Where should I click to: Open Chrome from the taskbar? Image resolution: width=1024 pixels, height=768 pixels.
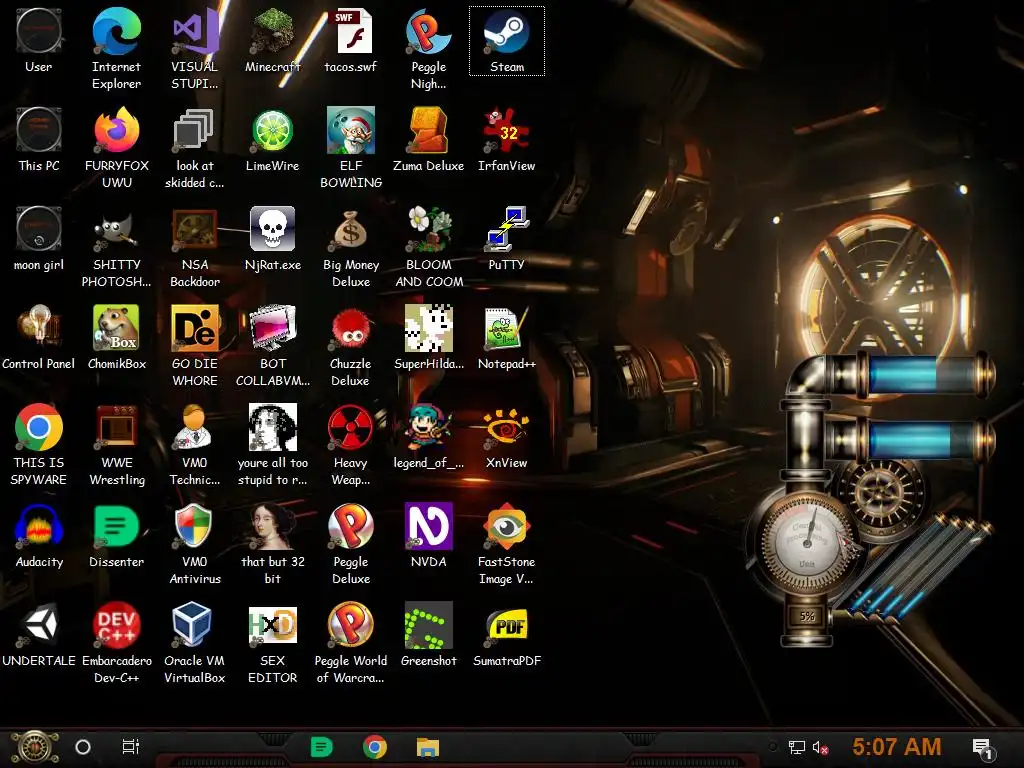coord(375,746)
